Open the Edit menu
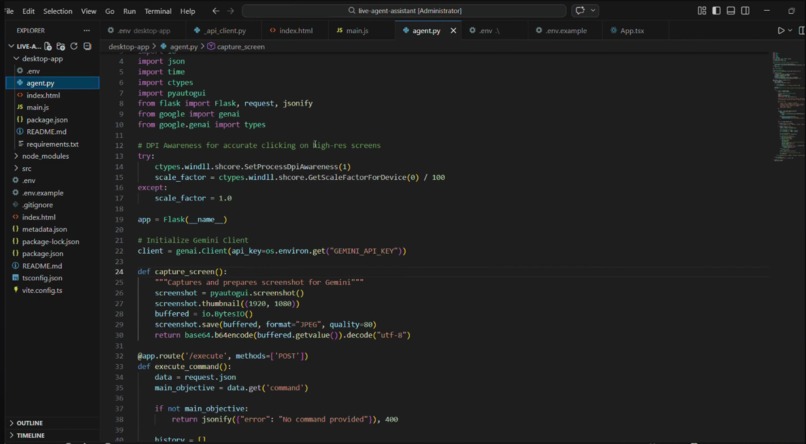 28,11
